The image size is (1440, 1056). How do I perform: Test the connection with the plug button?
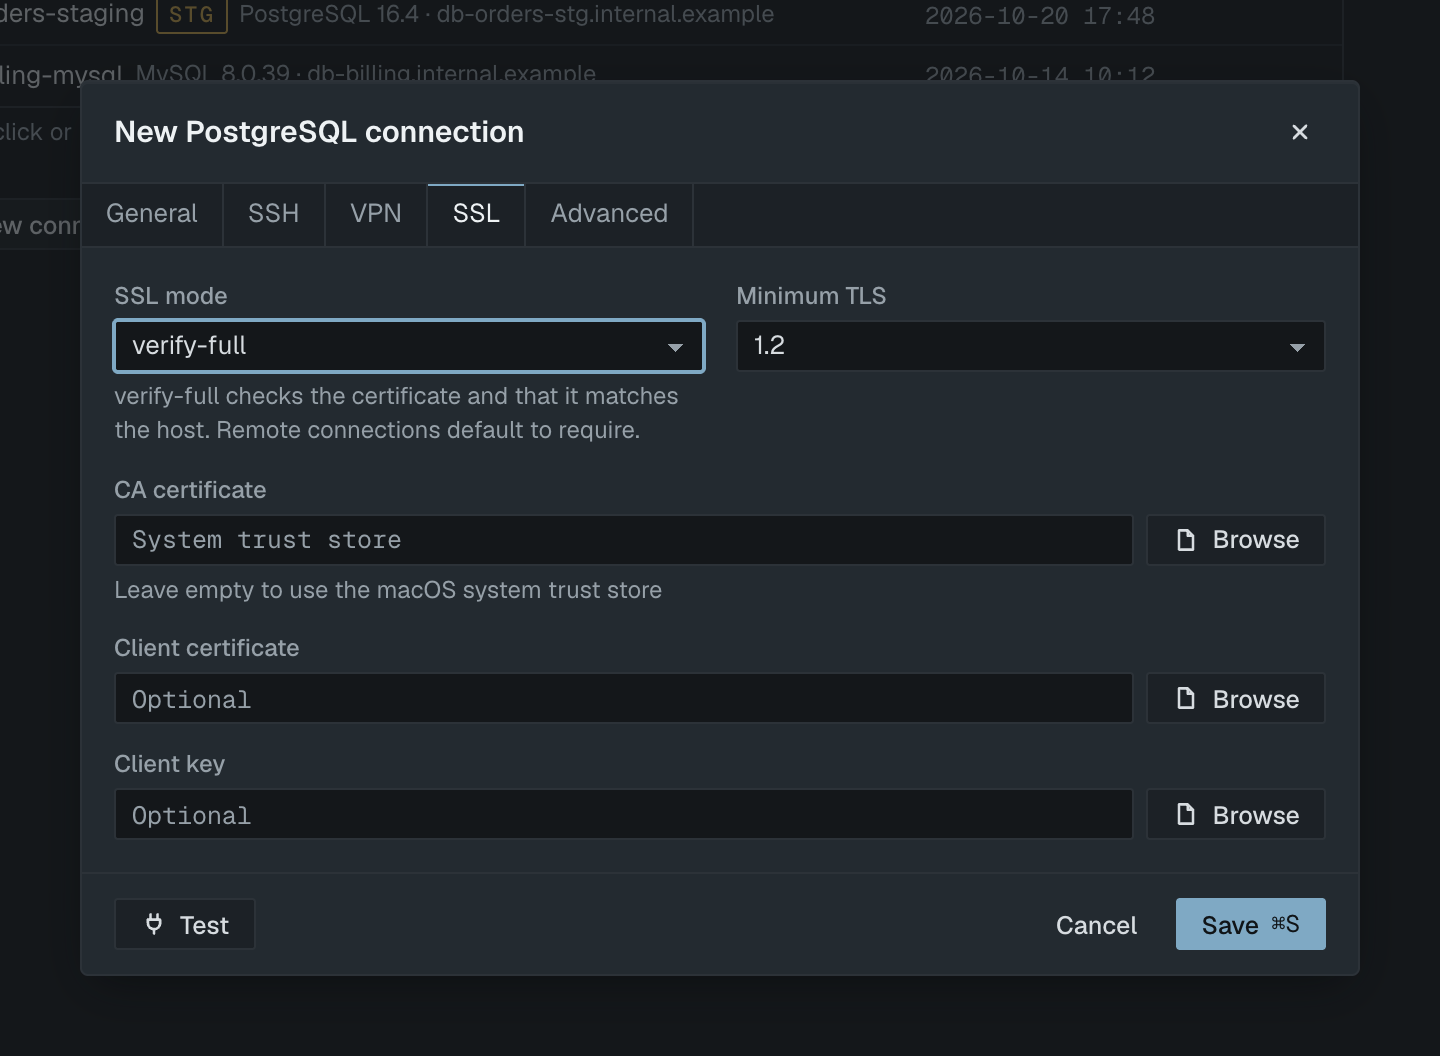pyautogui.click(x=185, y=925)
